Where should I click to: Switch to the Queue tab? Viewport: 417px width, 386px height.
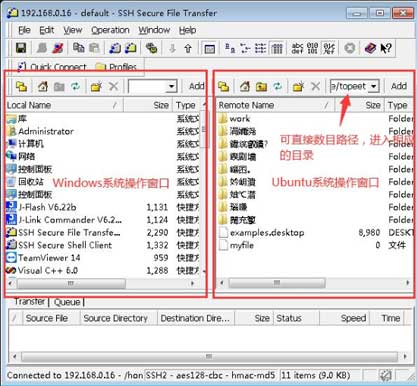[67, 302]
